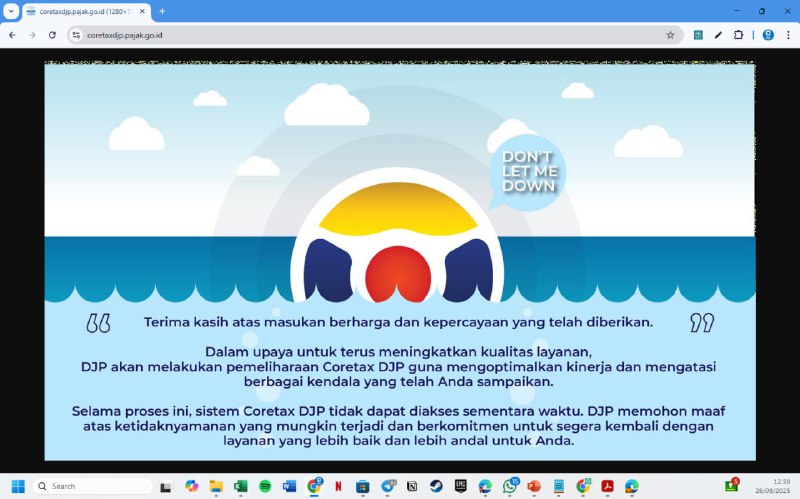Screen dimensions: 800x499
Task: Open Steam from the taskbar
Action: 436,486
